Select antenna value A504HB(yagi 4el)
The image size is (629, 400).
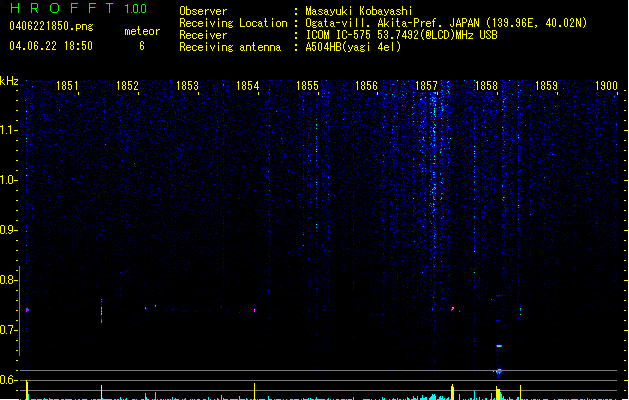pos(353,47)
